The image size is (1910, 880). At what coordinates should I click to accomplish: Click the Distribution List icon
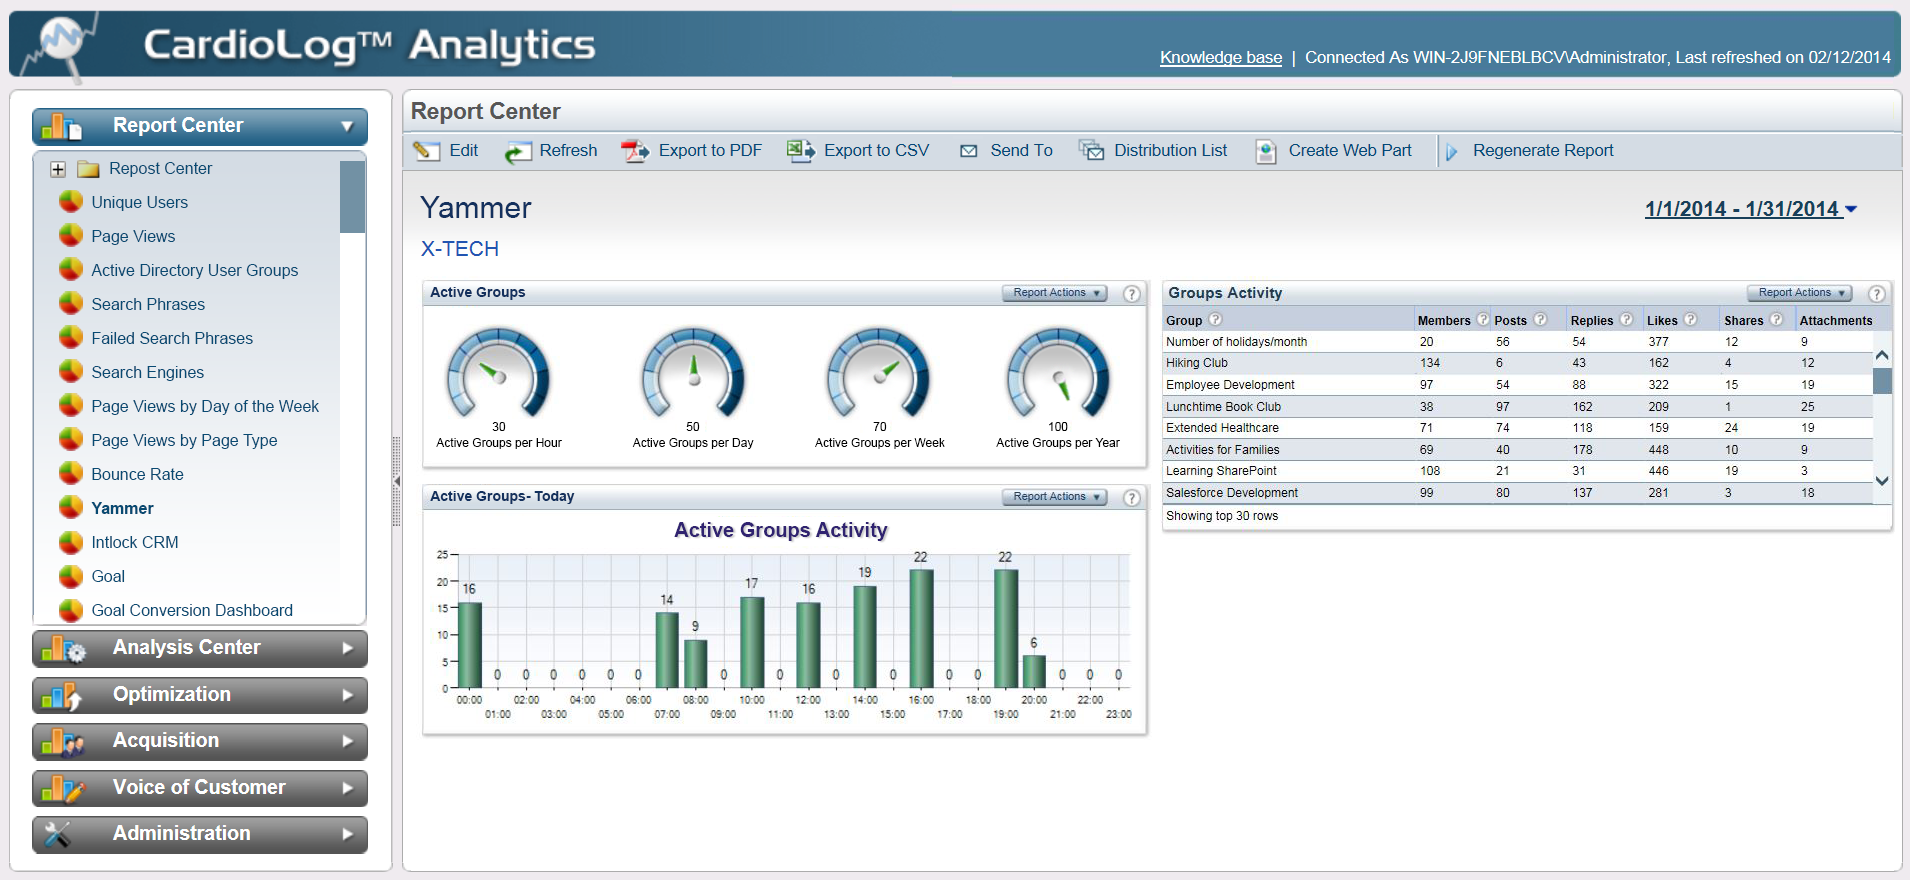coord(1091,151)
